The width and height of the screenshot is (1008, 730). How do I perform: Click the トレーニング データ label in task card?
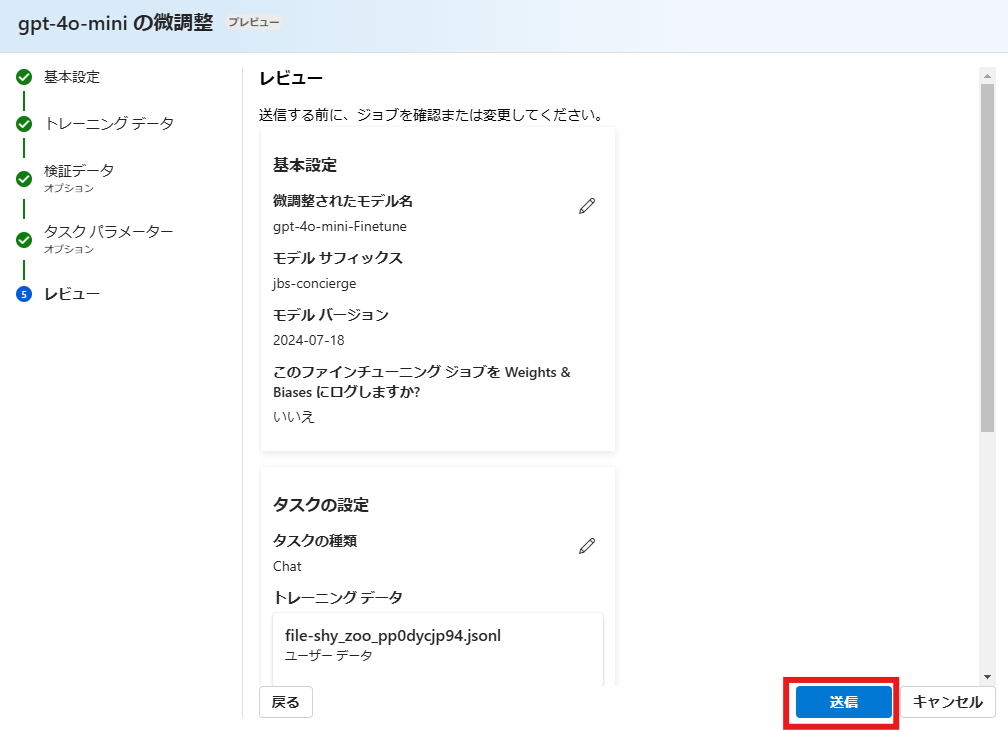click(338, 598)
